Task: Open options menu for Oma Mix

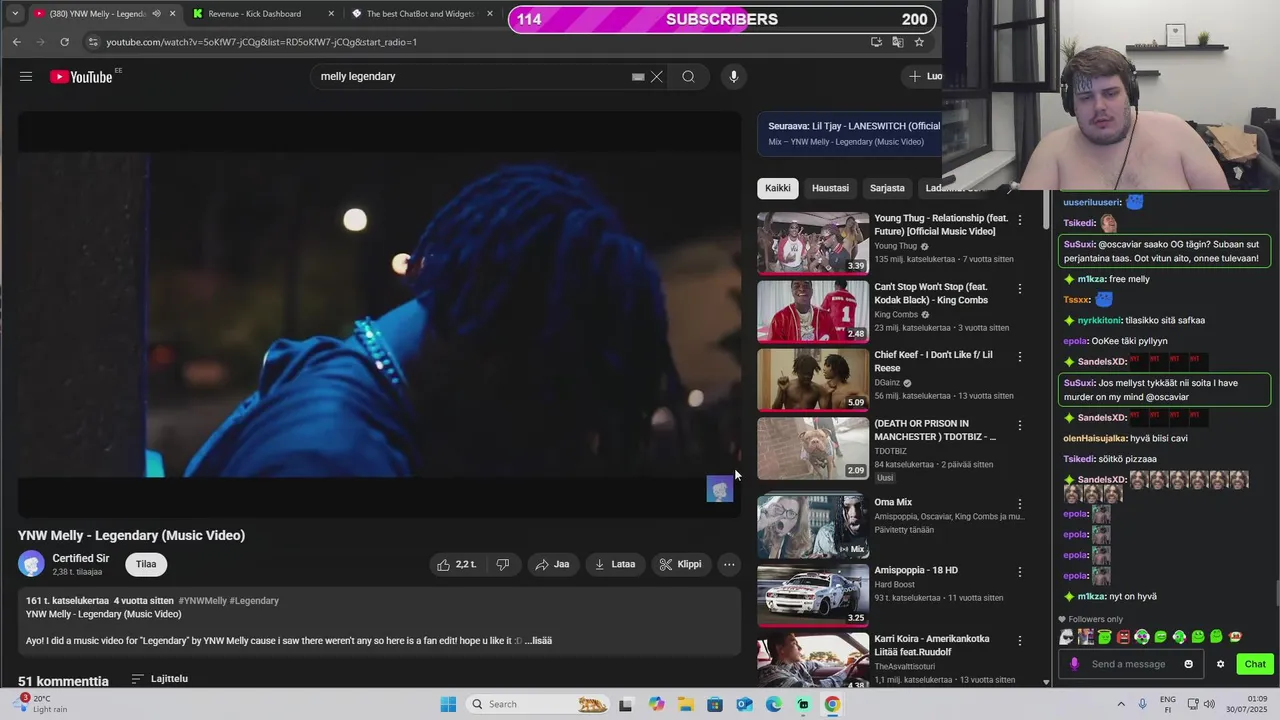Action: point(1020,504)
